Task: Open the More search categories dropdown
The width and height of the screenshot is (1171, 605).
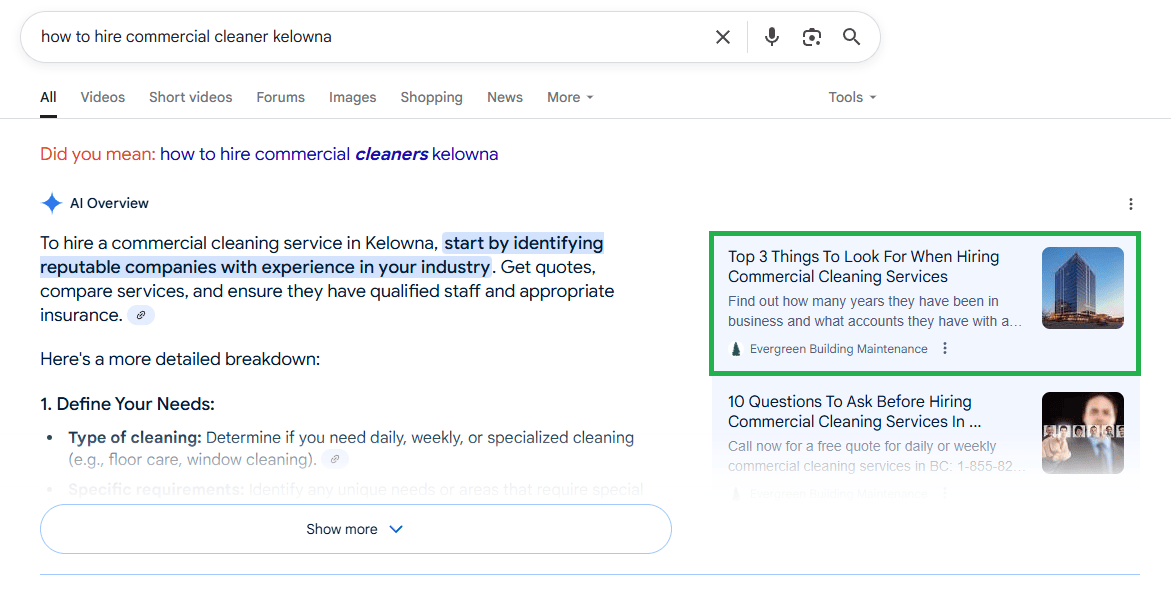Action: 569,97
